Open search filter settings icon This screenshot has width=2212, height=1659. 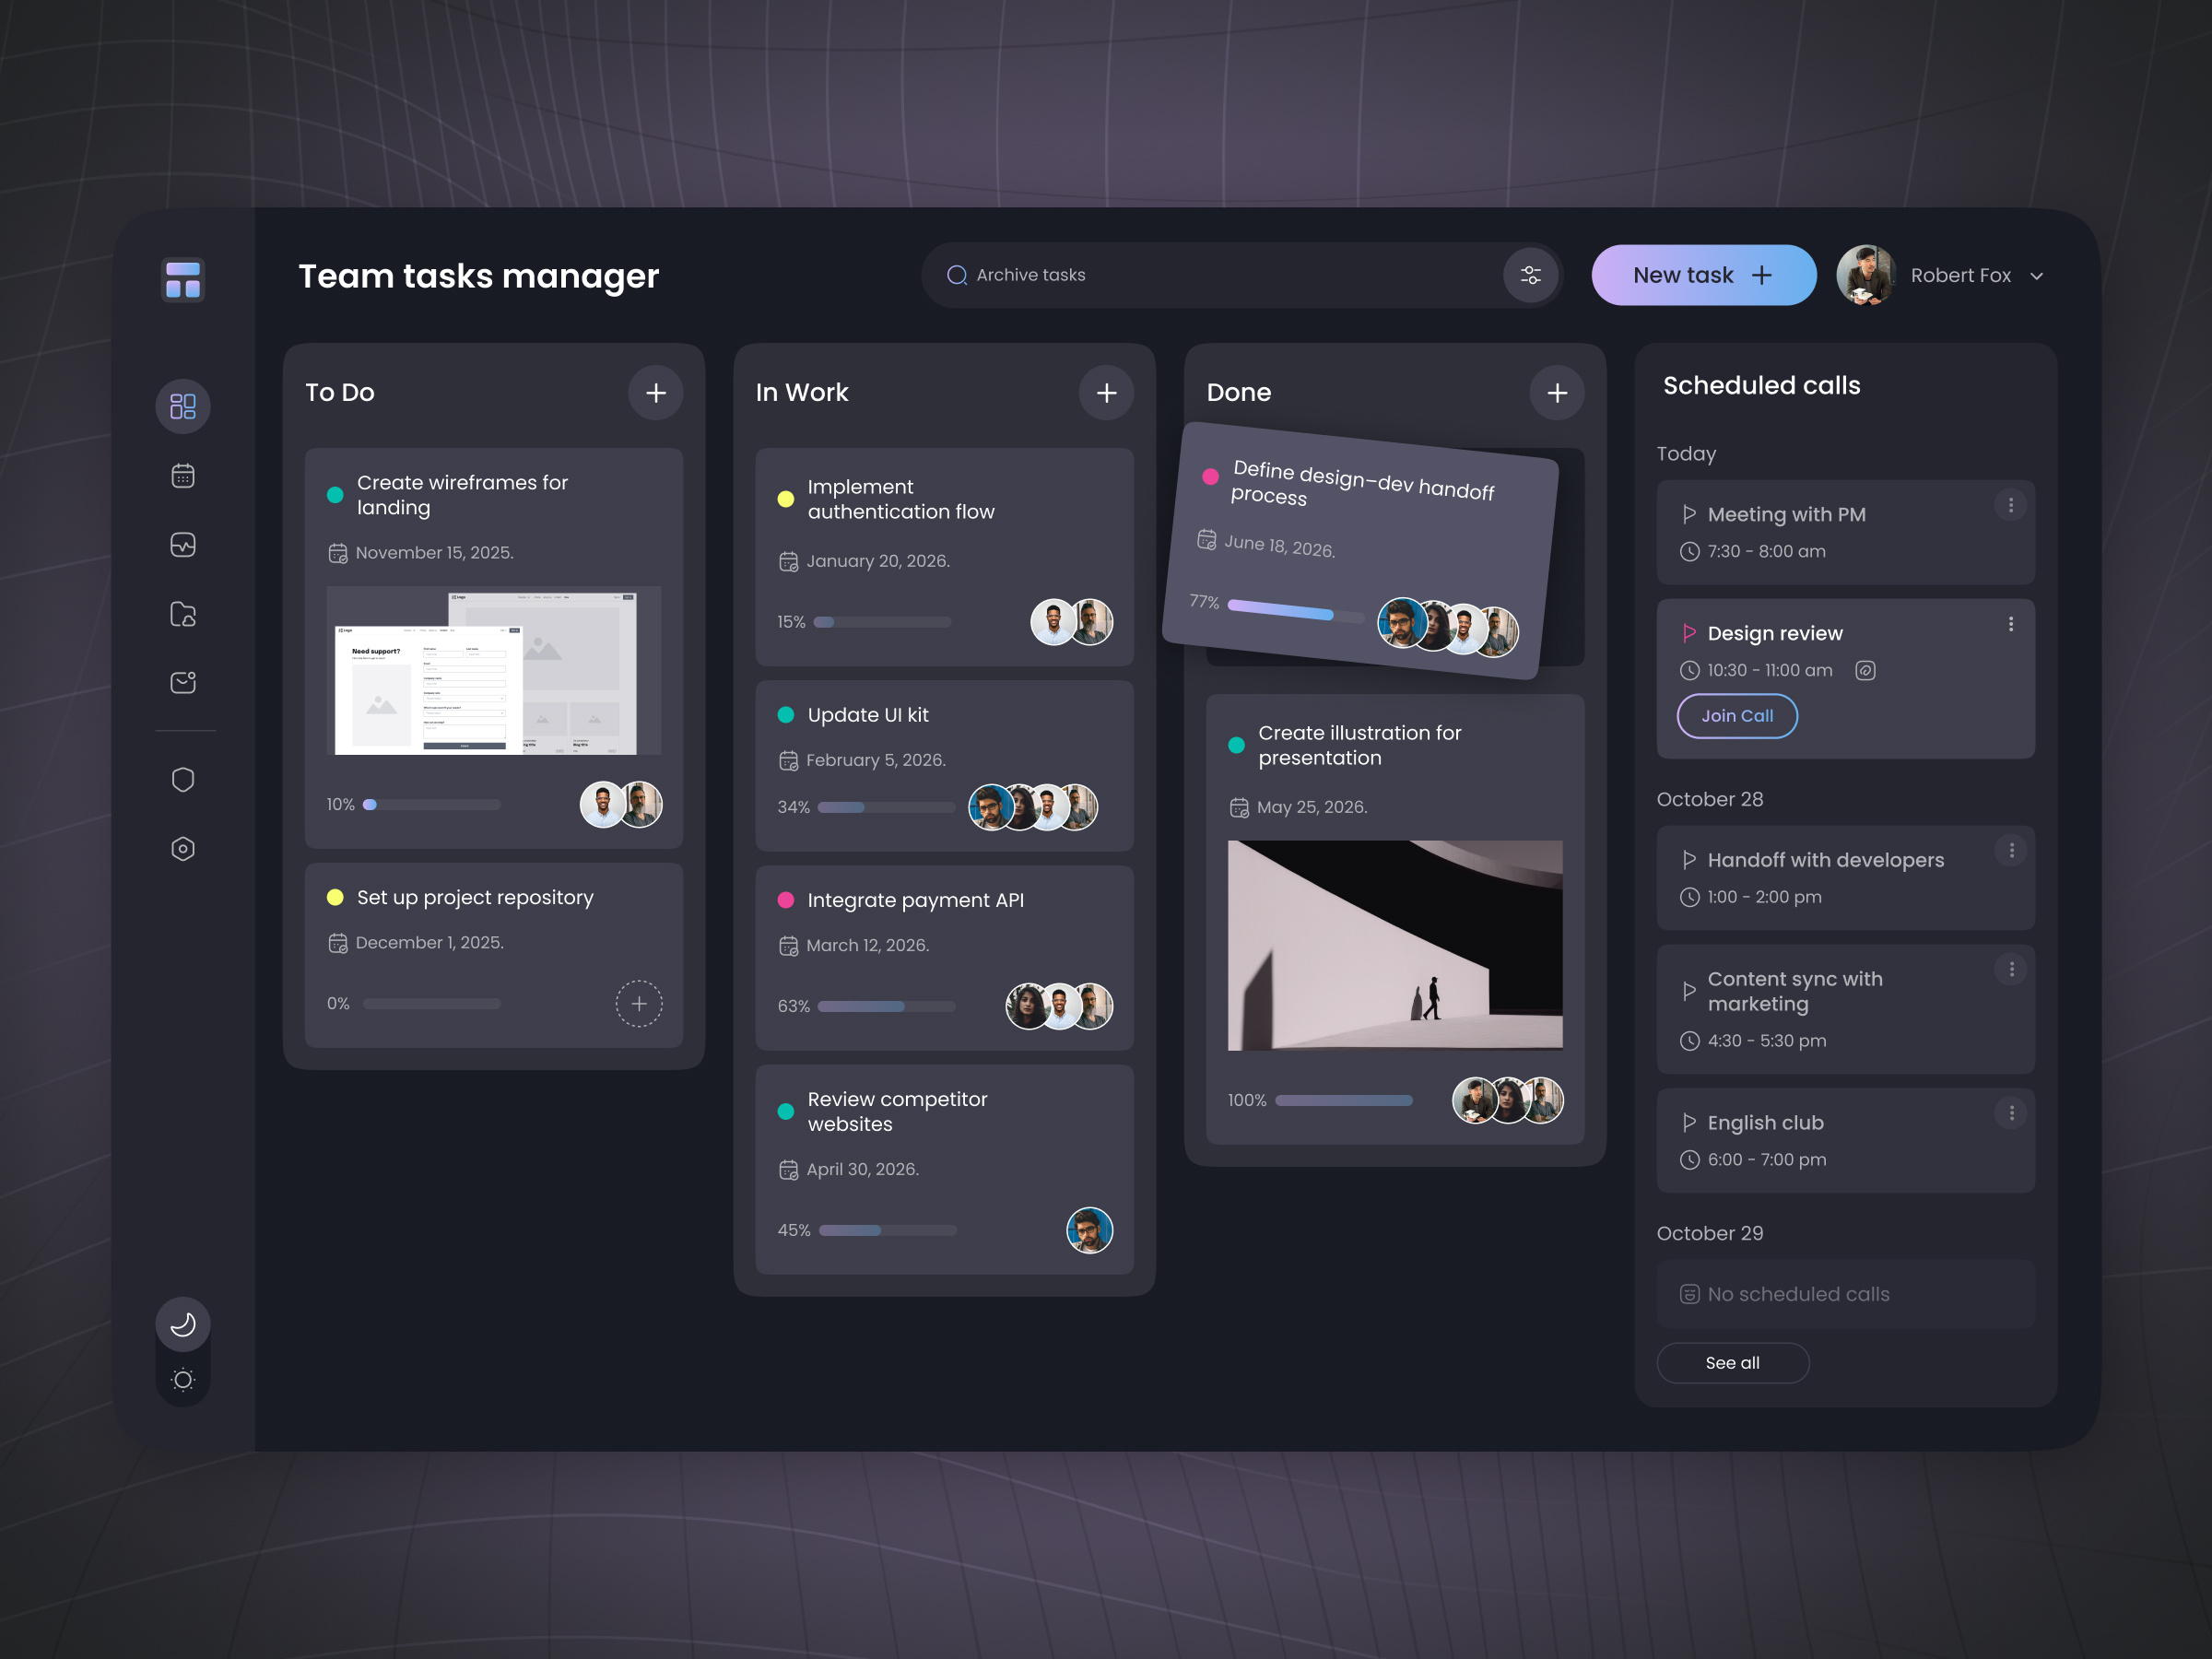(x=1531, y=275)
